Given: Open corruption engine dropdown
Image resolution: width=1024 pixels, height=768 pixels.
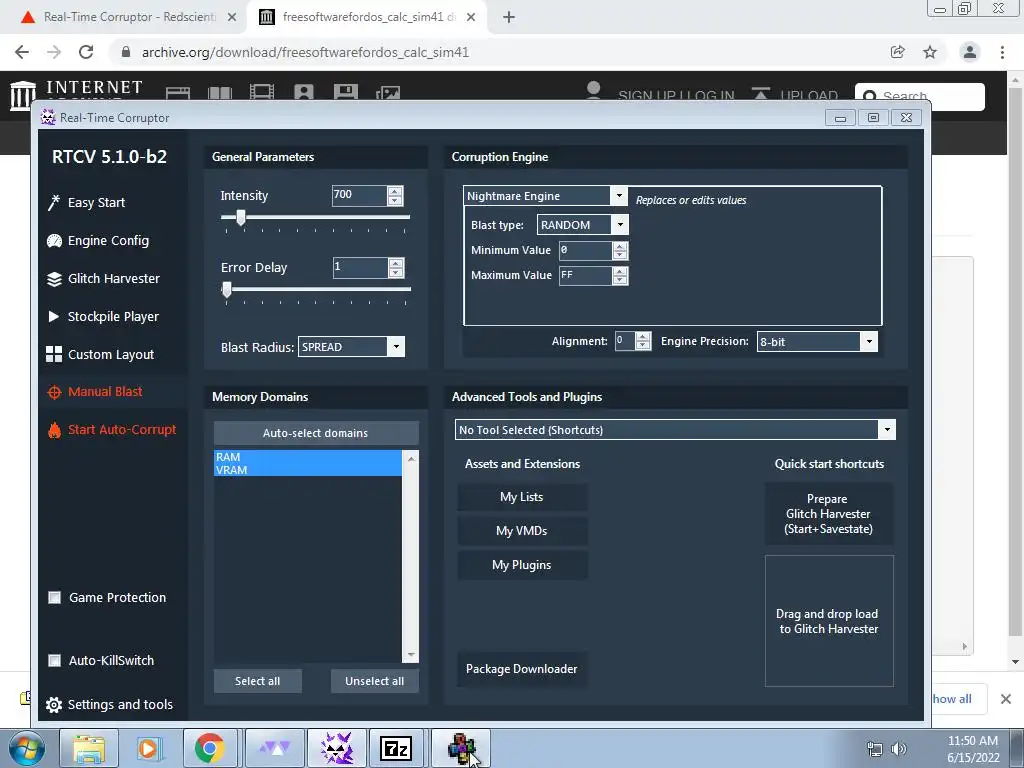Looking at the screenshot, I should (618, 196).
